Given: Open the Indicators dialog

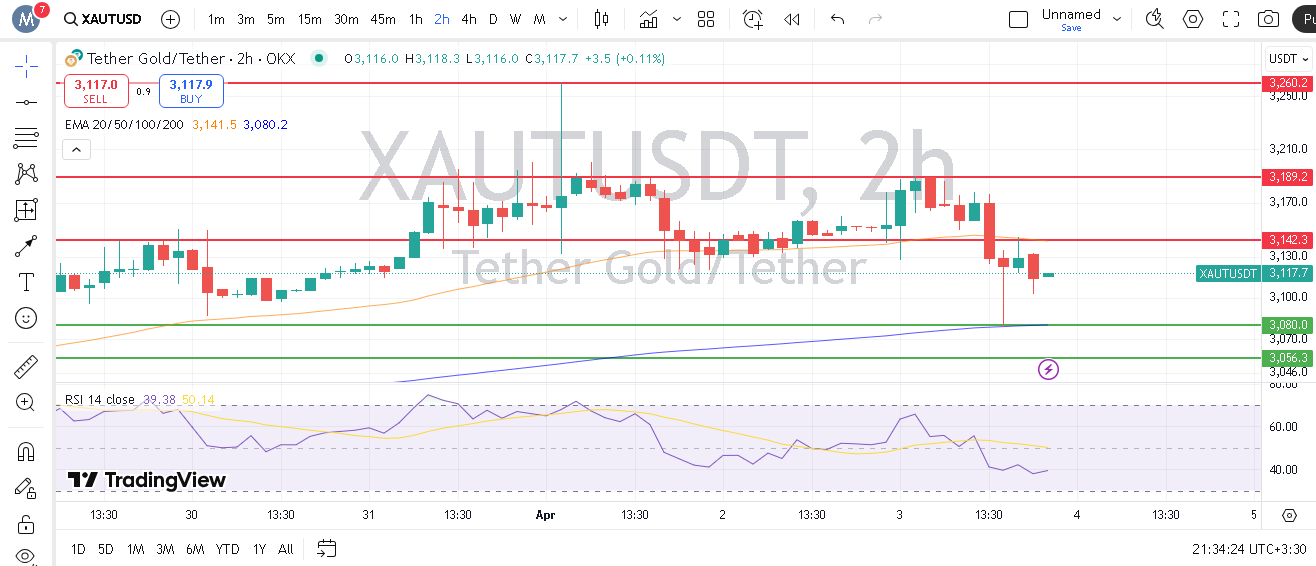Looking at the screenshot, I should 649,19.
